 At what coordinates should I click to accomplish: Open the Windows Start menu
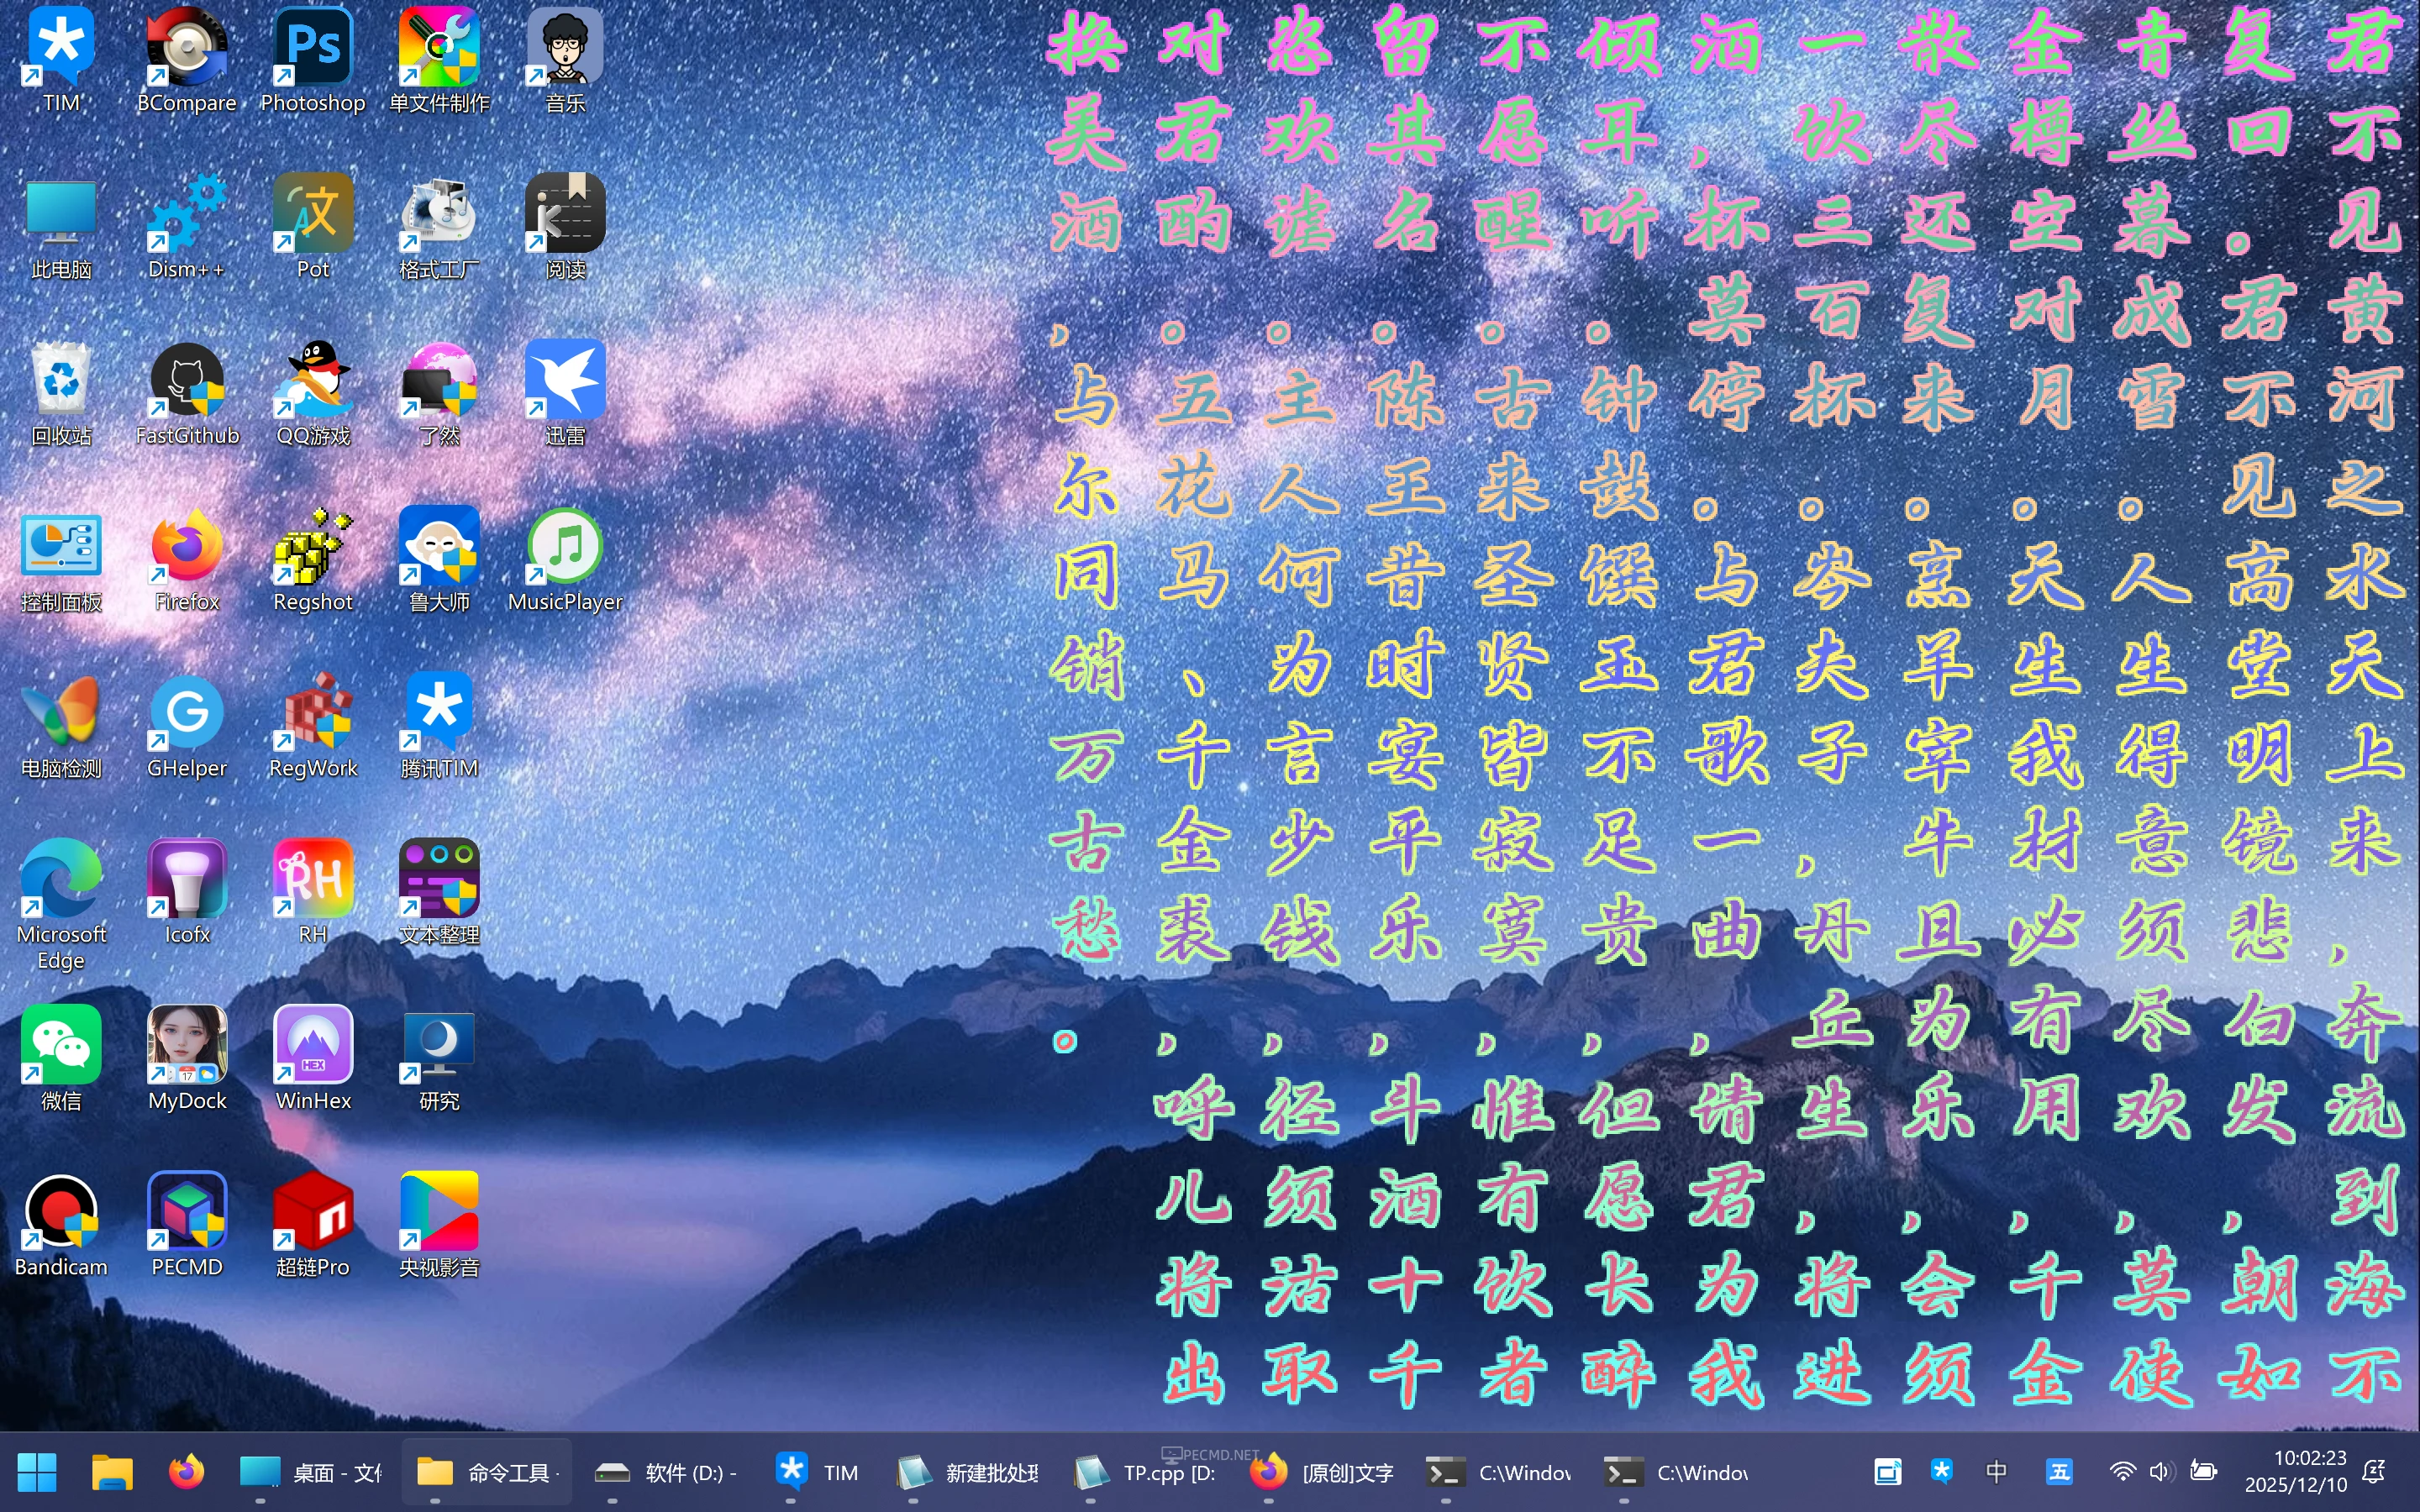click(37, 1472)
